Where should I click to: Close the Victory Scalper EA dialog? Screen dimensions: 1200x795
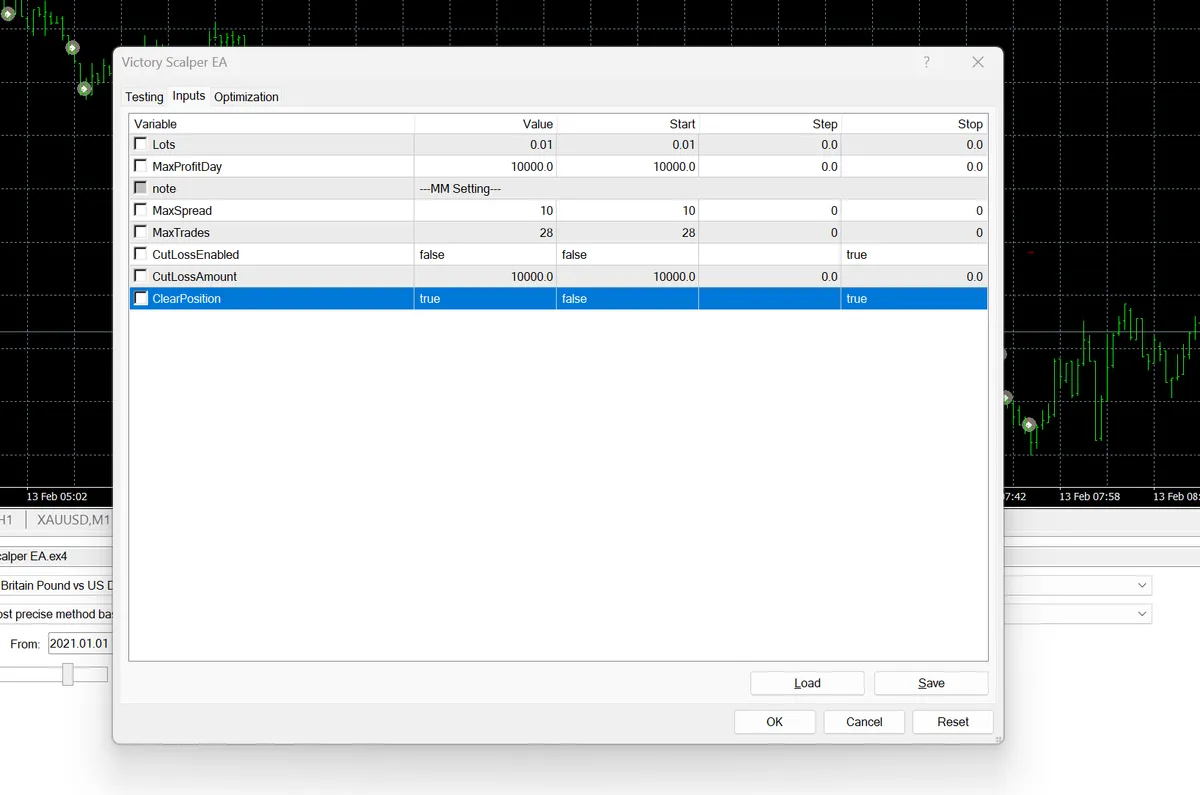click(978, 62)
